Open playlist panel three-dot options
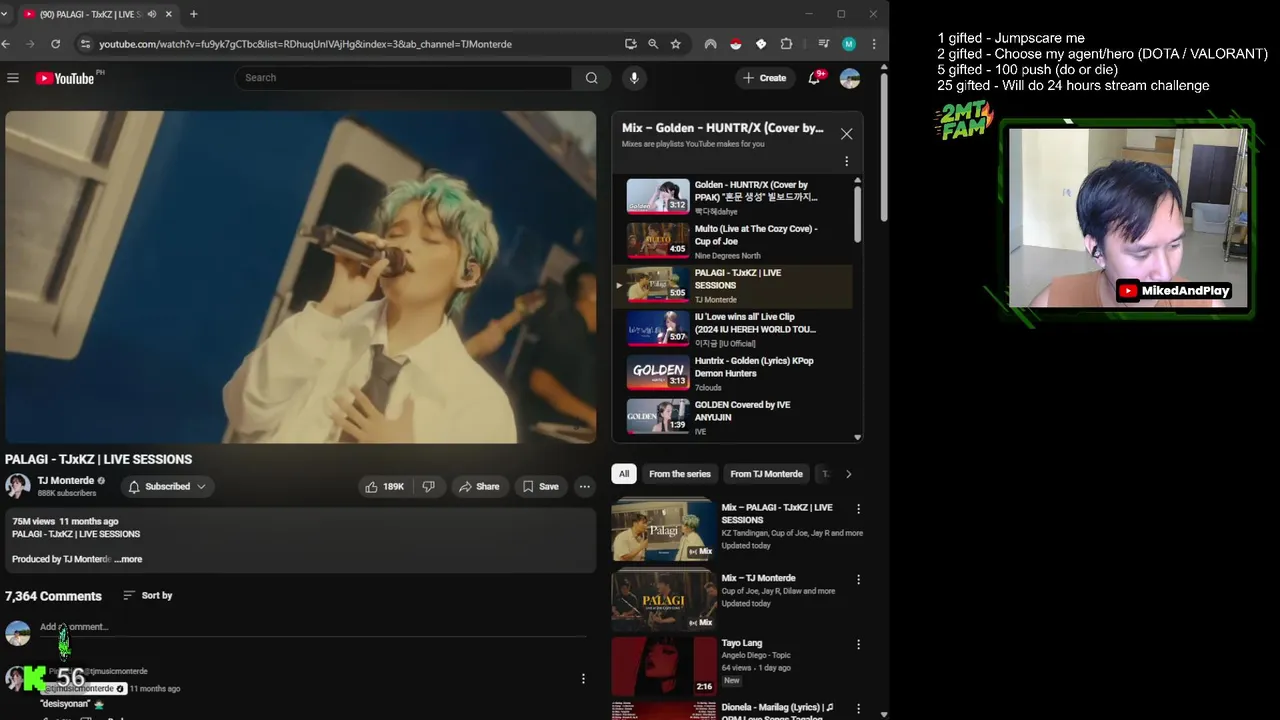Image resolution: width=1280 pixels, height=720 pixels. pyautogui.click(x=846, y=161)
